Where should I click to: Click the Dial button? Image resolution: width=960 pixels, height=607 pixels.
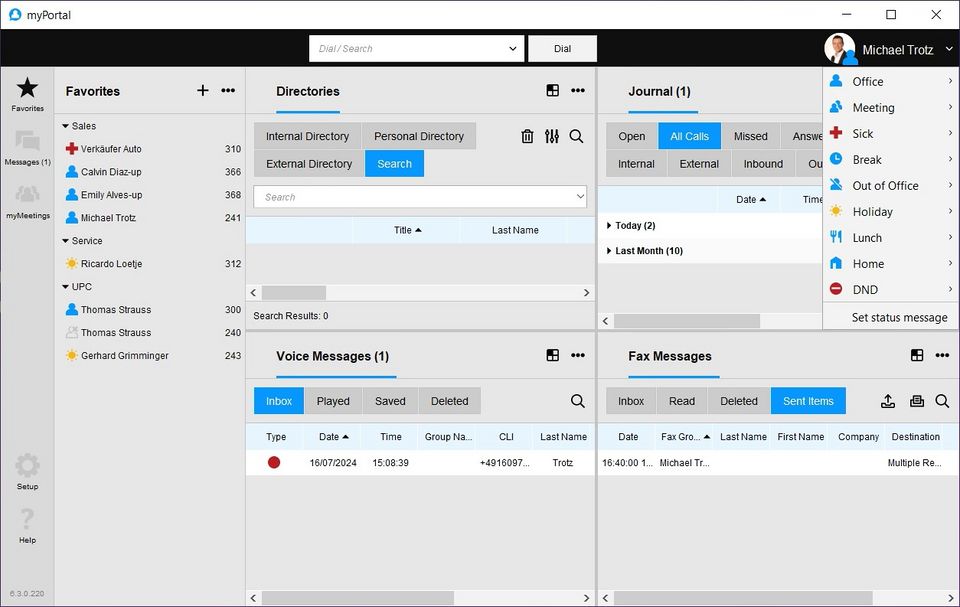pyautogui.click(x=561, y=48)
